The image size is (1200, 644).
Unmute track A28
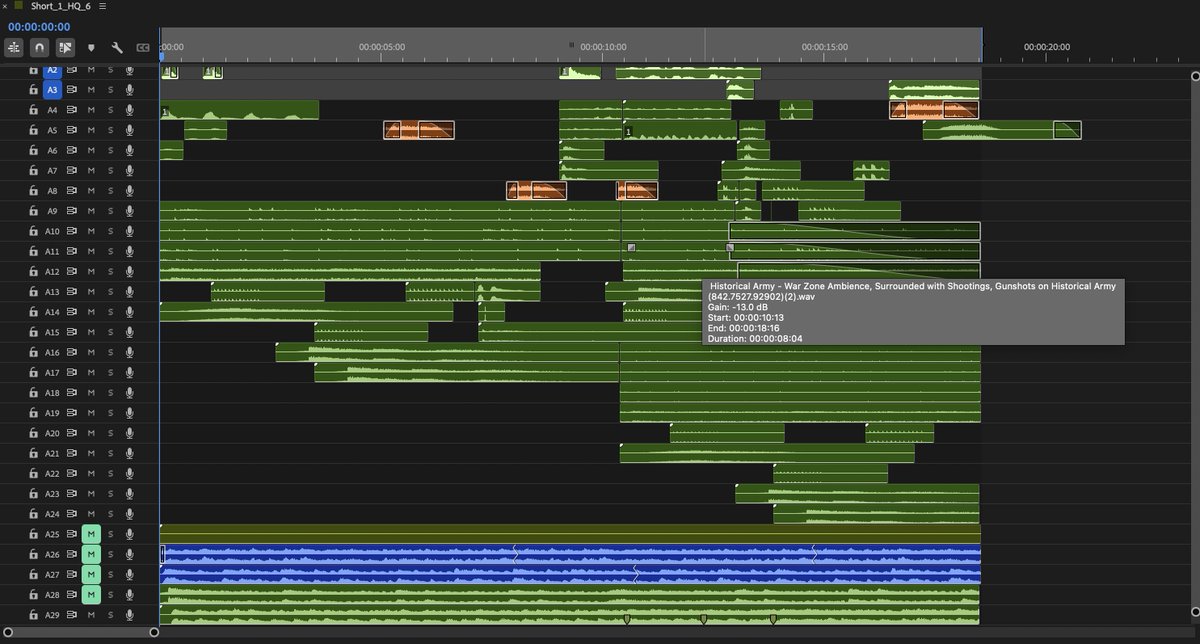click(x=91, y=594)
